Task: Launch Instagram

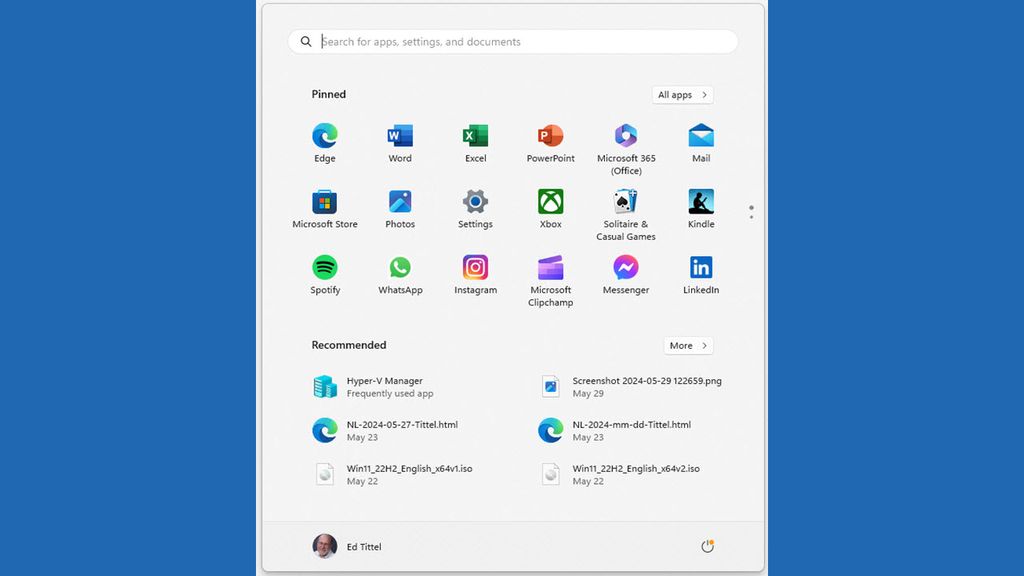Action: click(474, 269)
